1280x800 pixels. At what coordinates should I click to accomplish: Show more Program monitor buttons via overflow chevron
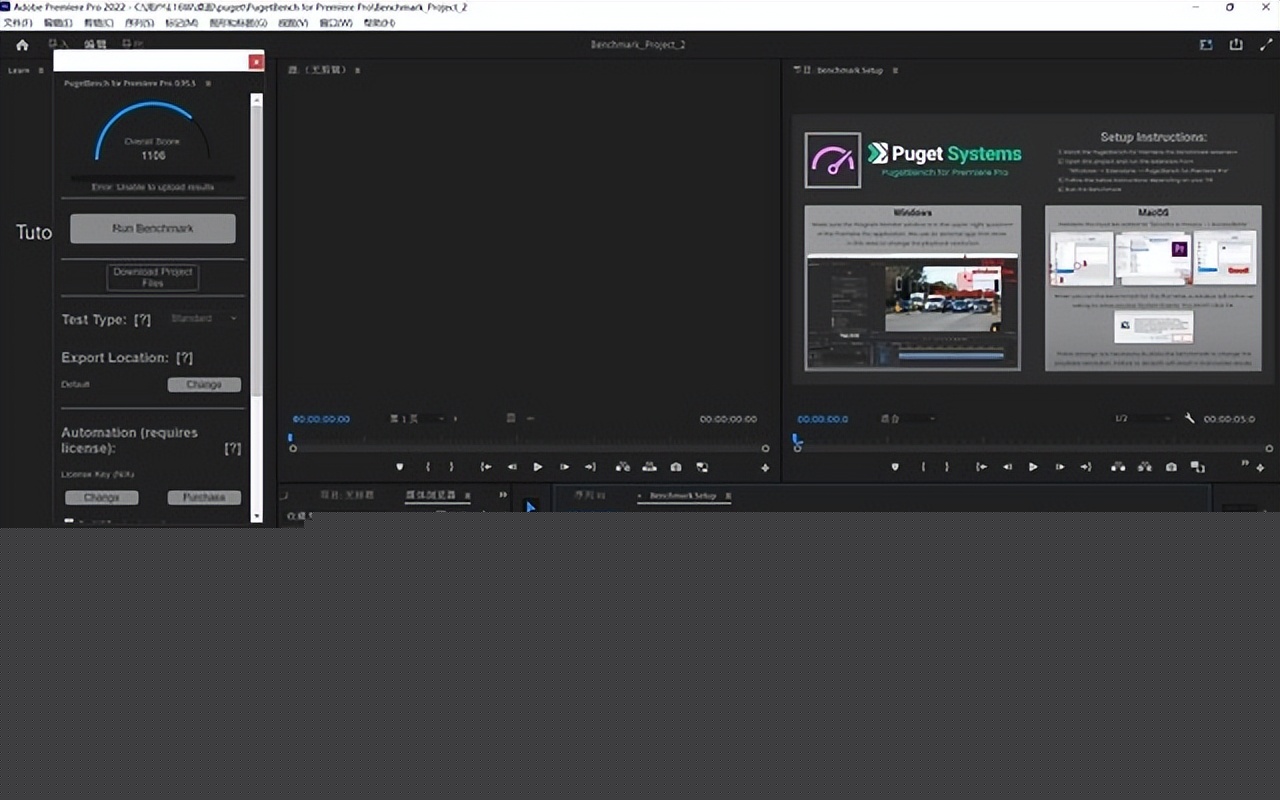1245,464
